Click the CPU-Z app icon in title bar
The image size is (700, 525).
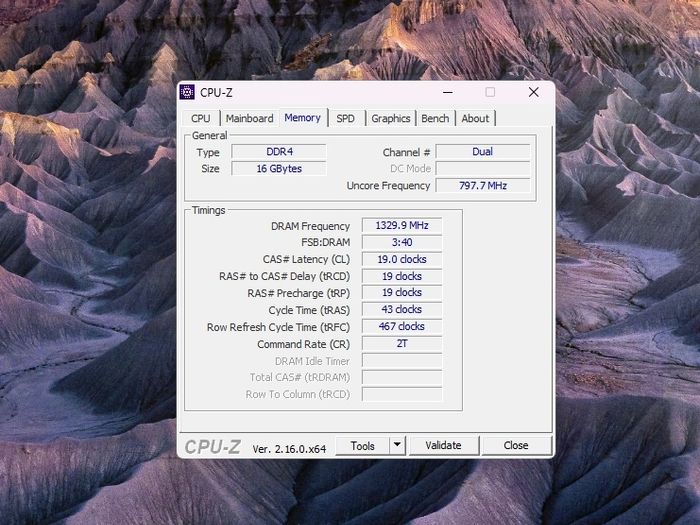tap(187, 92)
